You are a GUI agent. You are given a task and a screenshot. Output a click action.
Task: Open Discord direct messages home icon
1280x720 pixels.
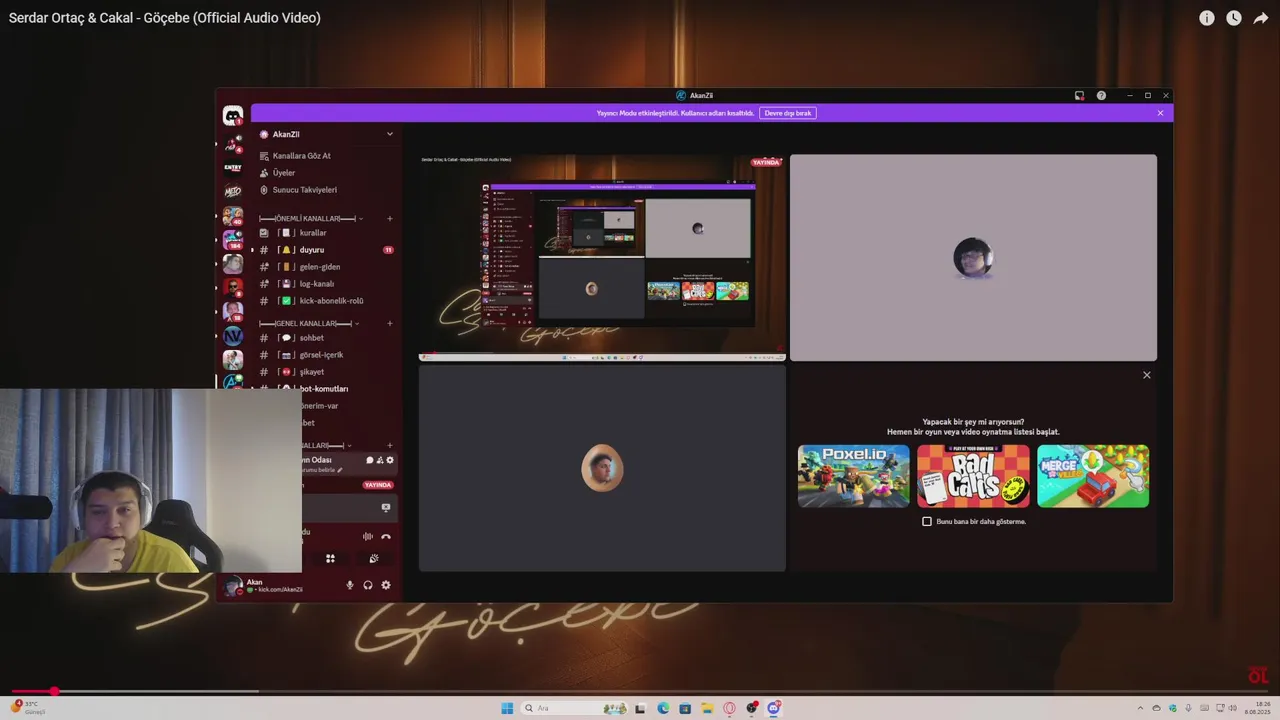[x=233, y=116]
